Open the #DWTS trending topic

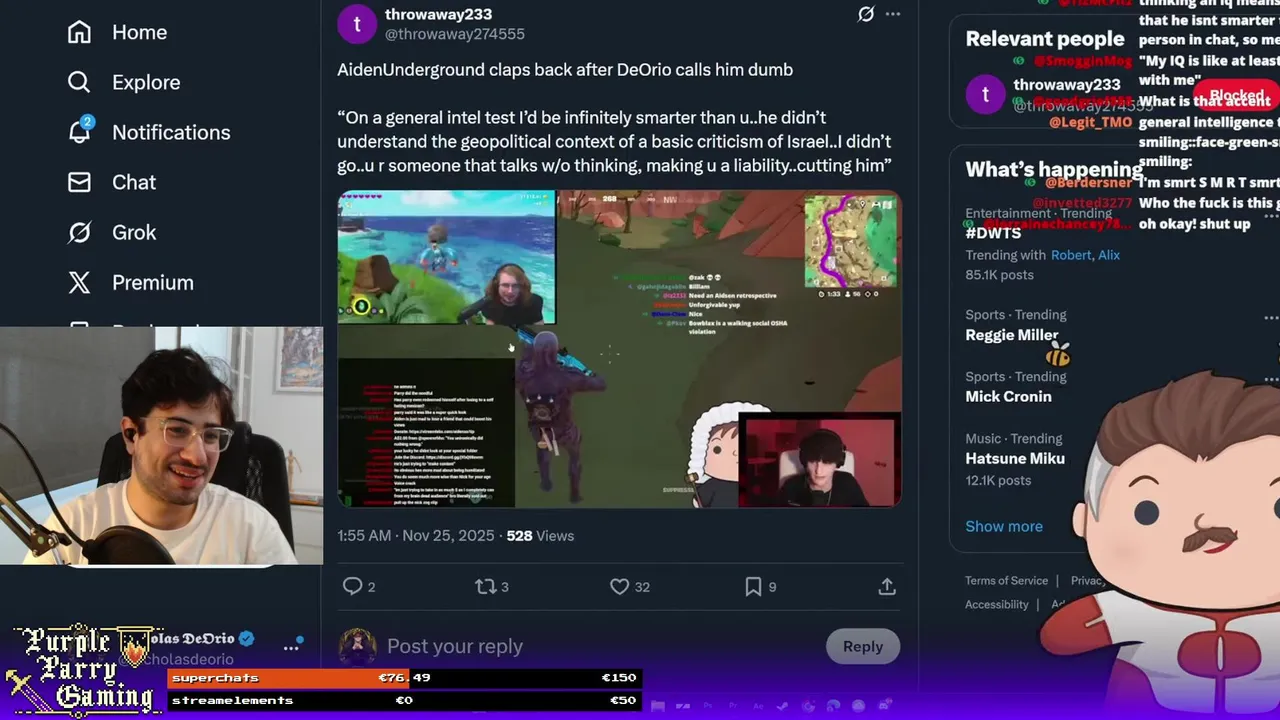click(993, 232)
